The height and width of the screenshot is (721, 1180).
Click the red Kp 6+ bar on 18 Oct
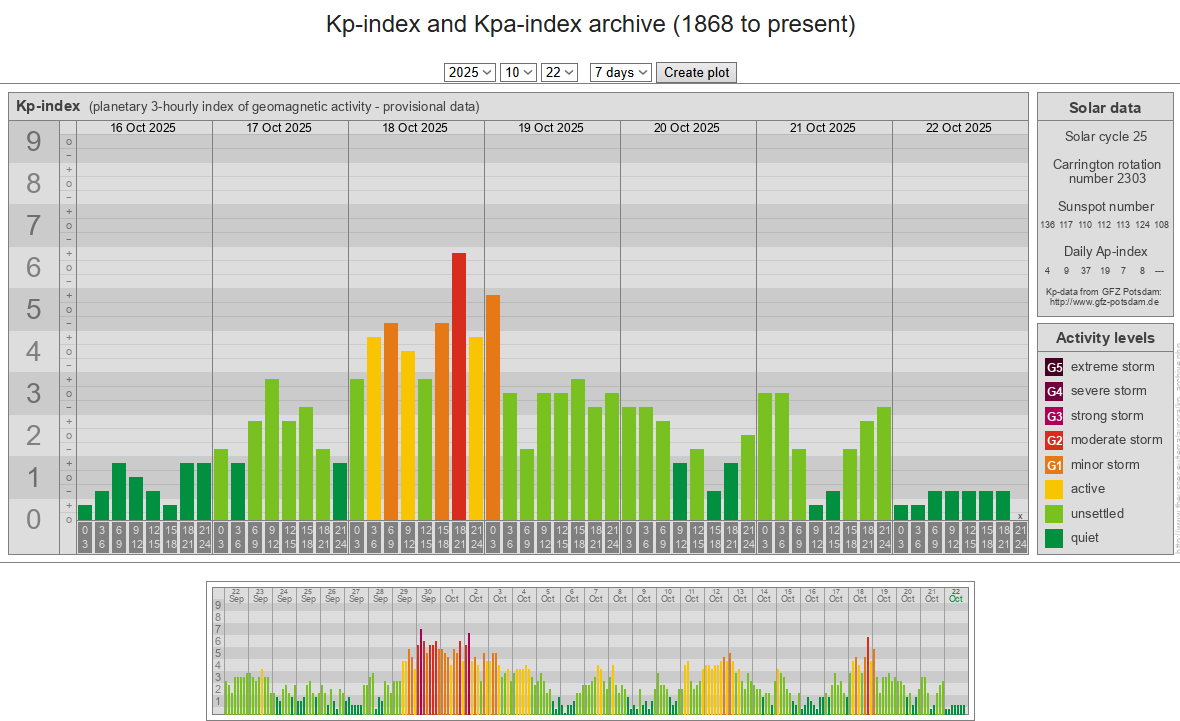click(459, 387)
